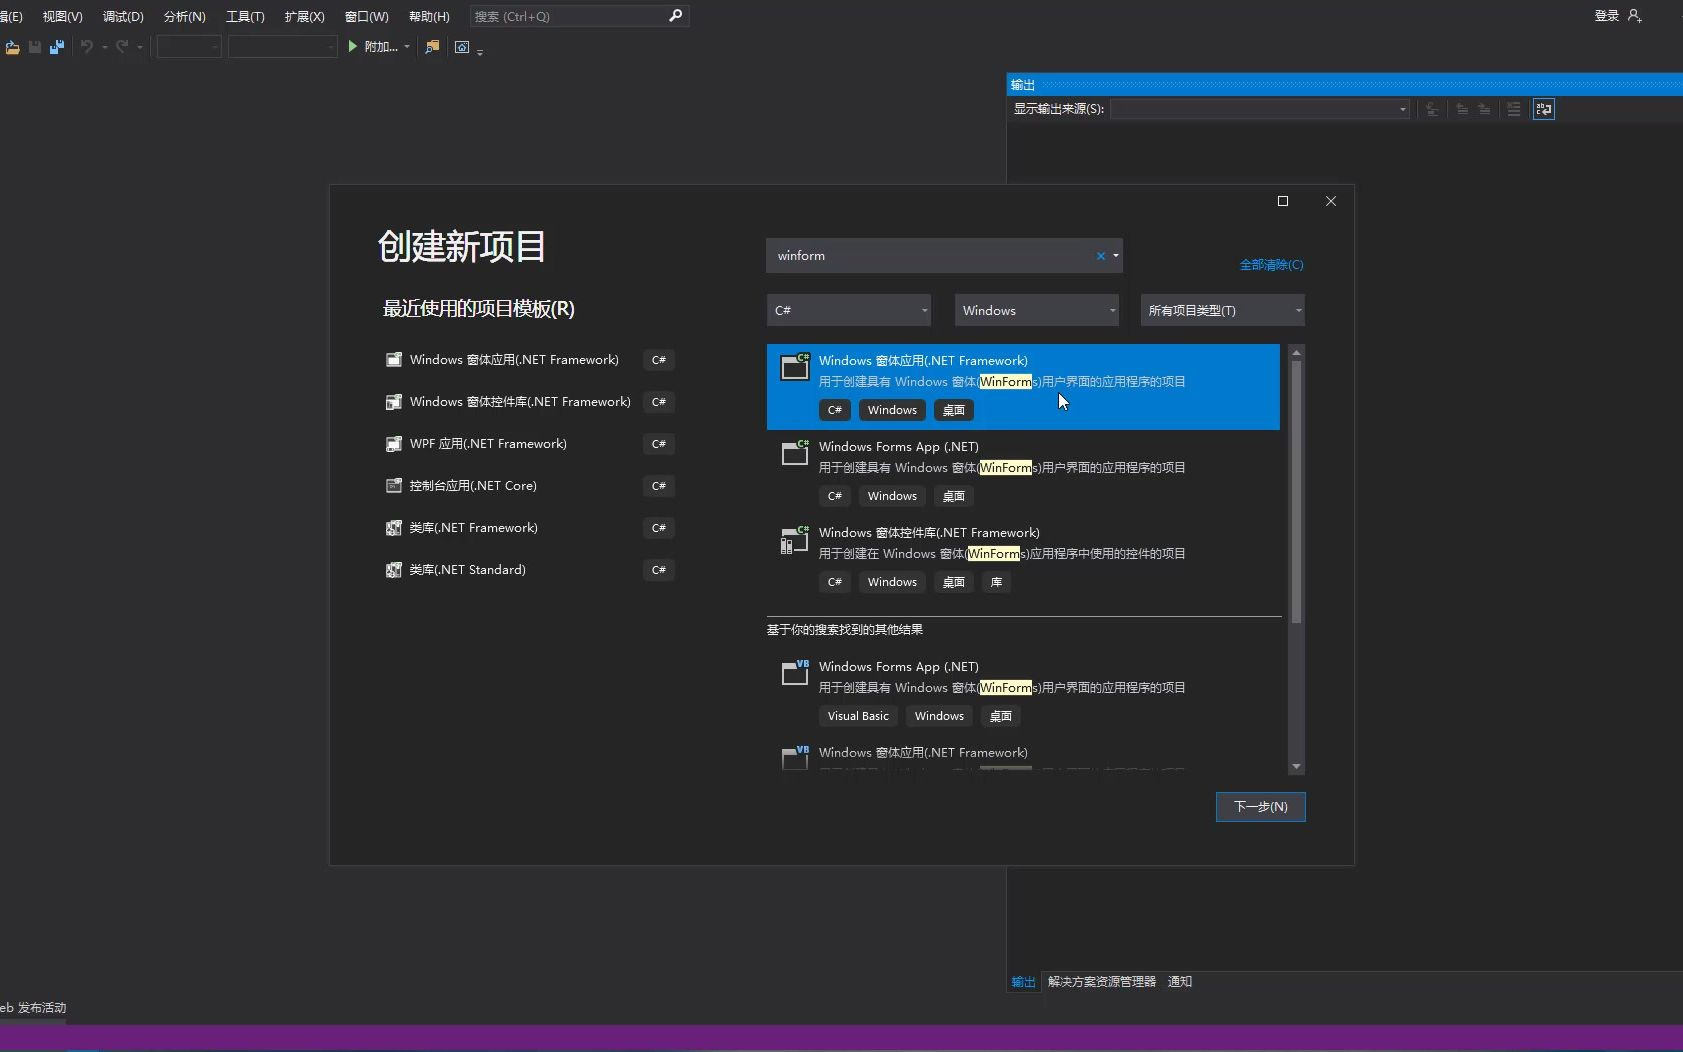This screenshot has height=1052, width=1683.
Task: Click the Open File toolbar icon
Action: [13, 47]
